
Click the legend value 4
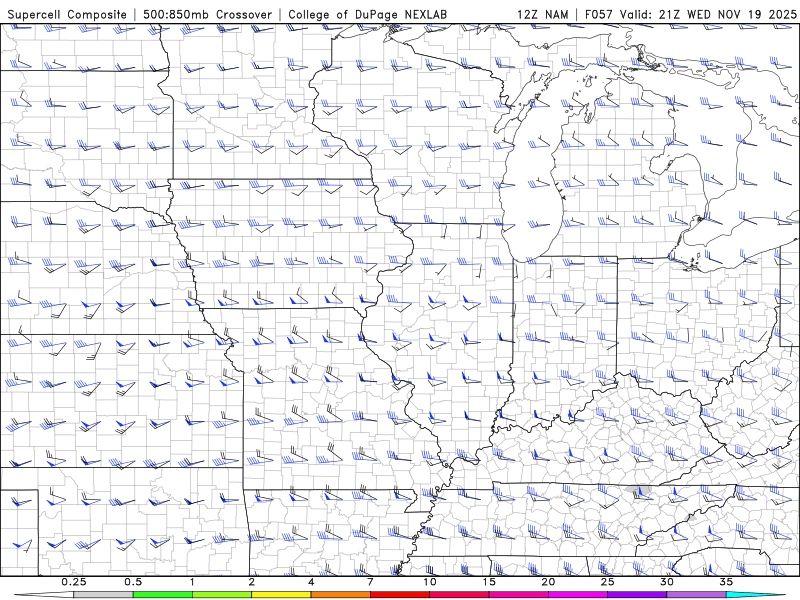click(311, 582)
